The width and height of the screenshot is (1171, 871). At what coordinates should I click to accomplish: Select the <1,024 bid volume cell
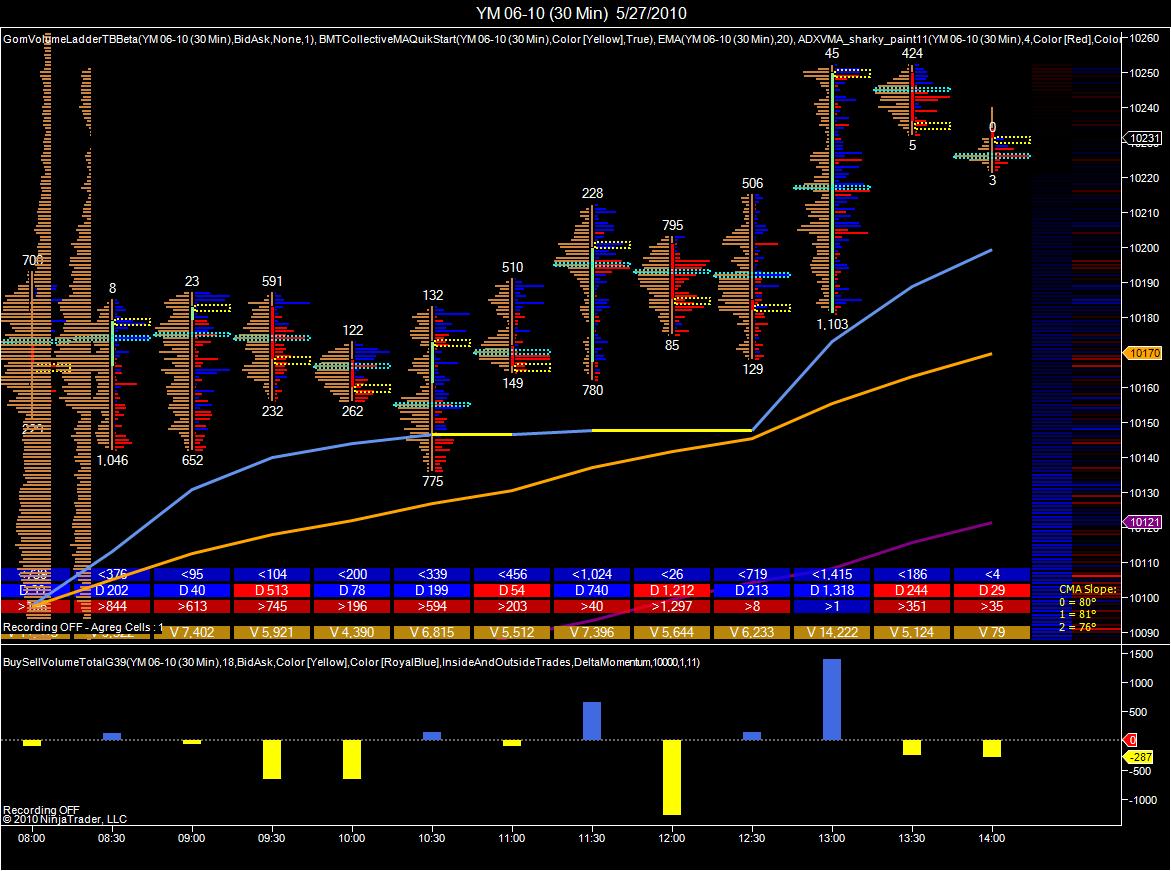click(x=591, y=574)
